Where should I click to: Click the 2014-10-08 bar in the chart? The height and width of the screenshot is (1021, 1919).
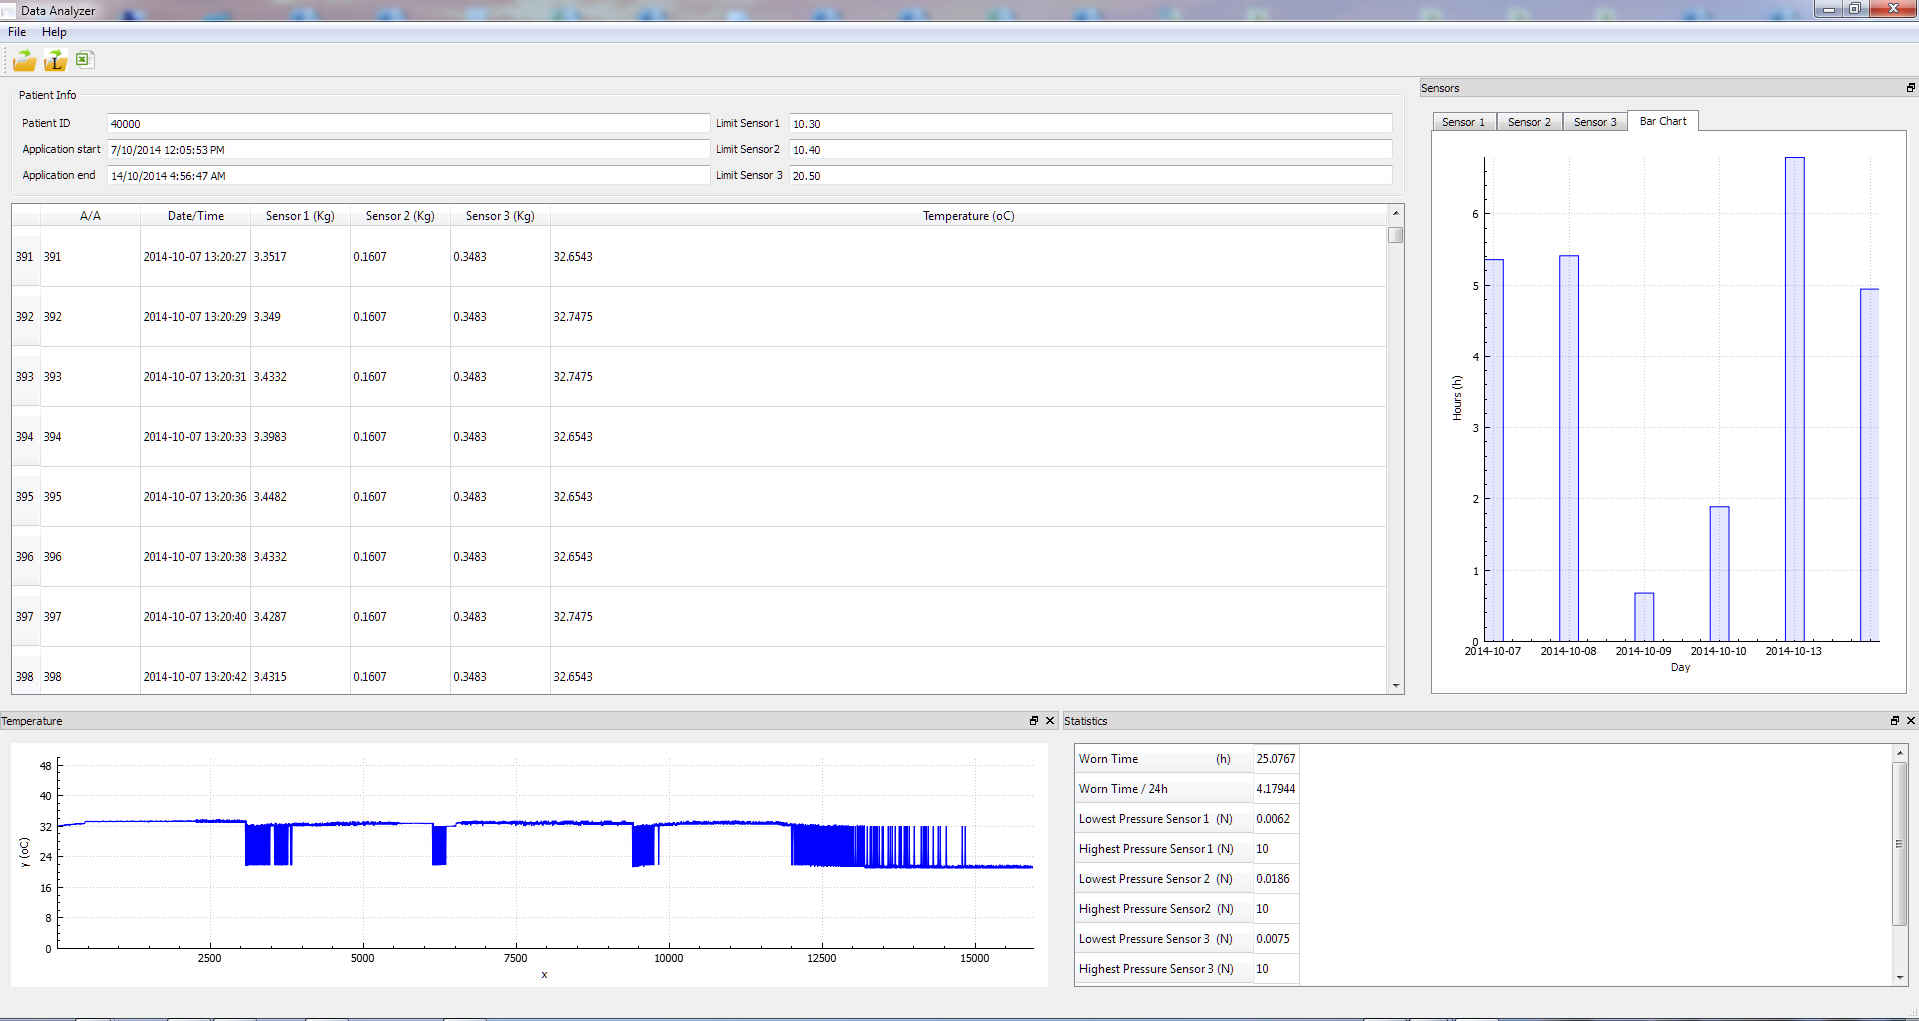1569,448
